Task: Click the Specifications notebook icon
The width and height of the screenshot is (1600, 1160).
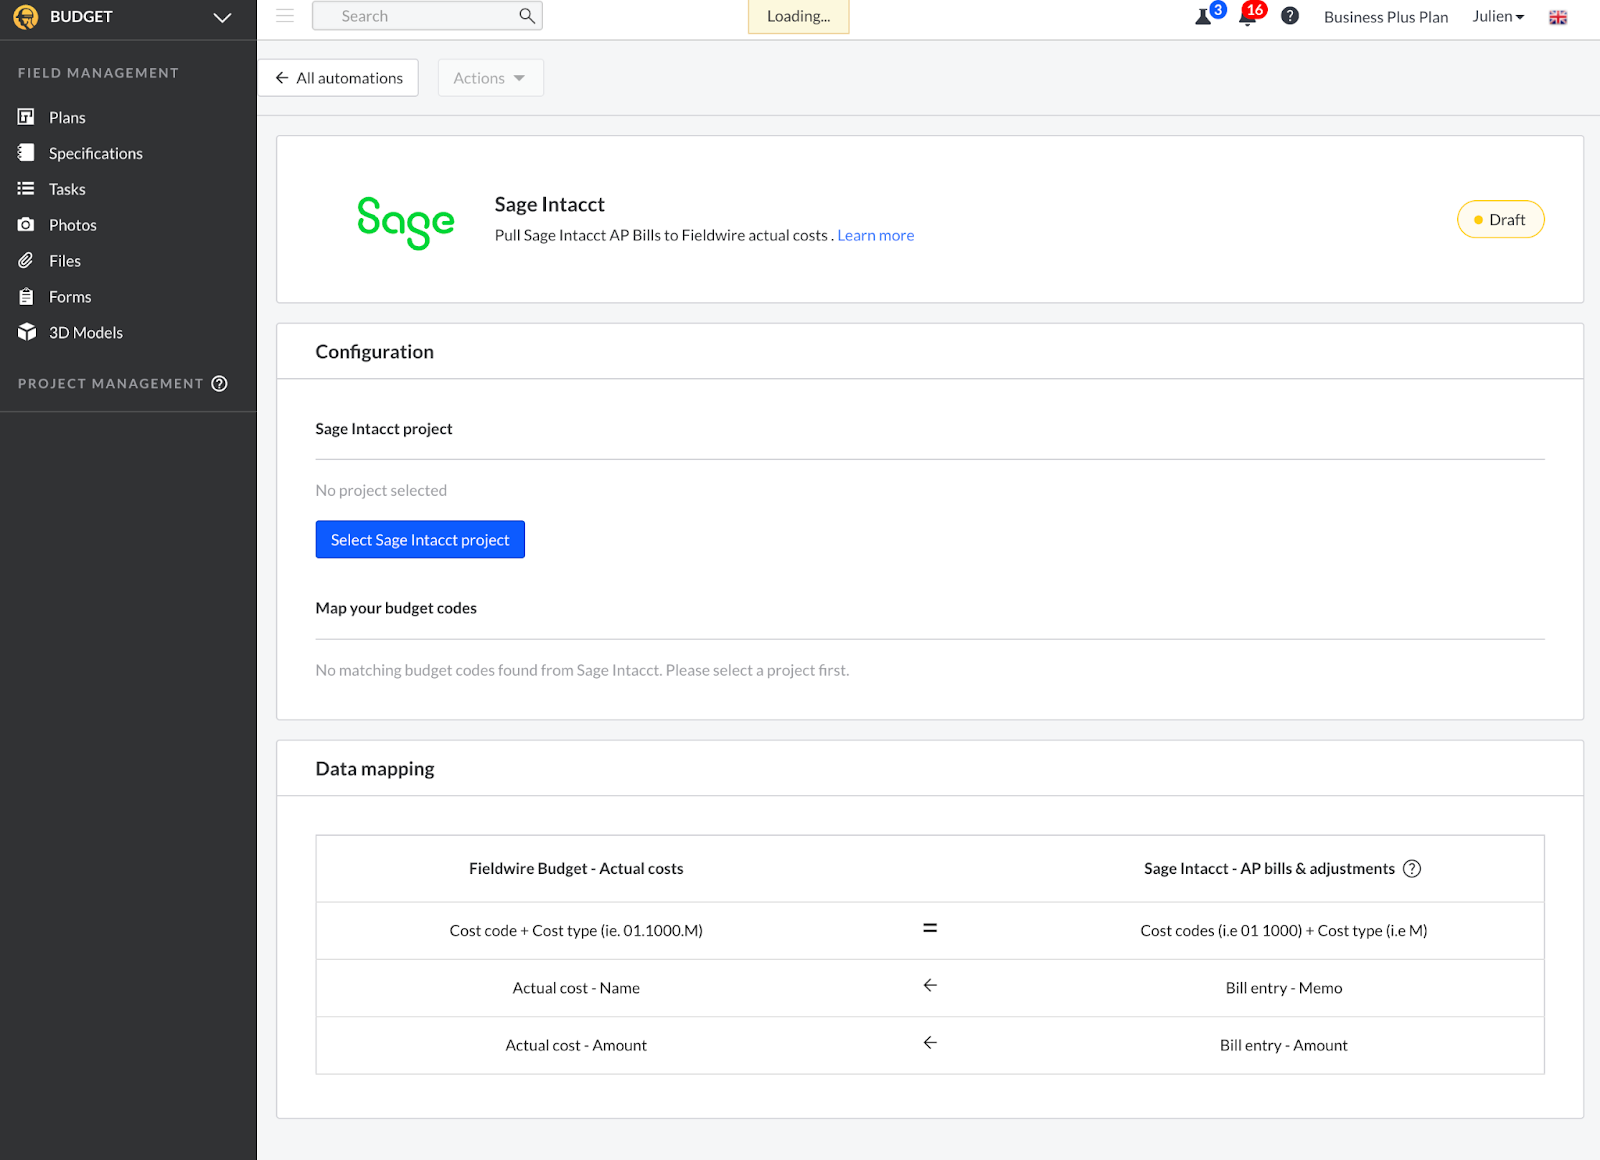Action: coord(26,153)
